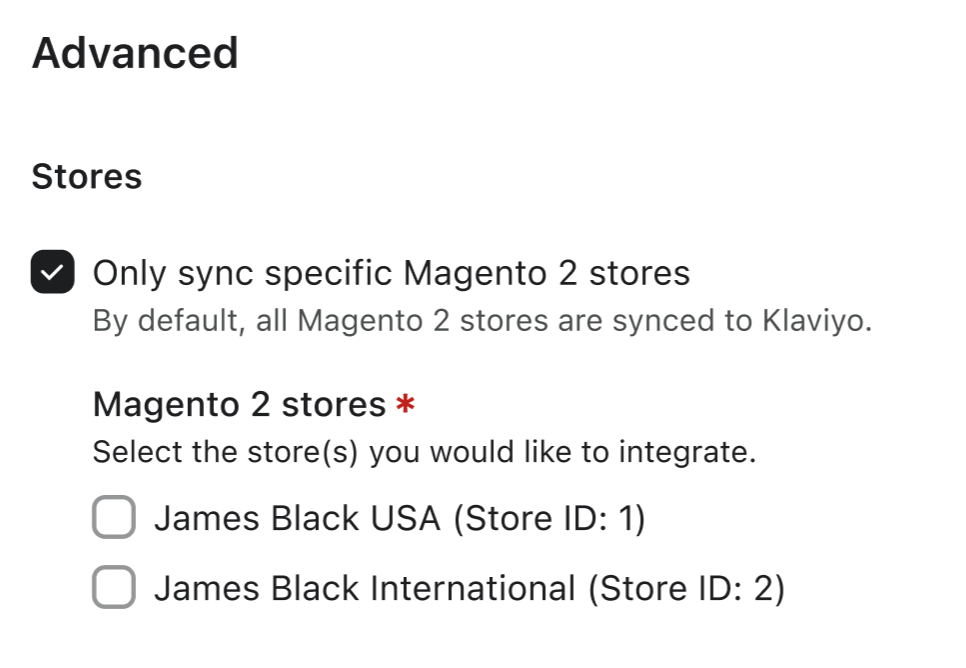966x668 pixels.
Task: Click "synced to Klaviyo" phrase in help text
Action: pos(764,323)
